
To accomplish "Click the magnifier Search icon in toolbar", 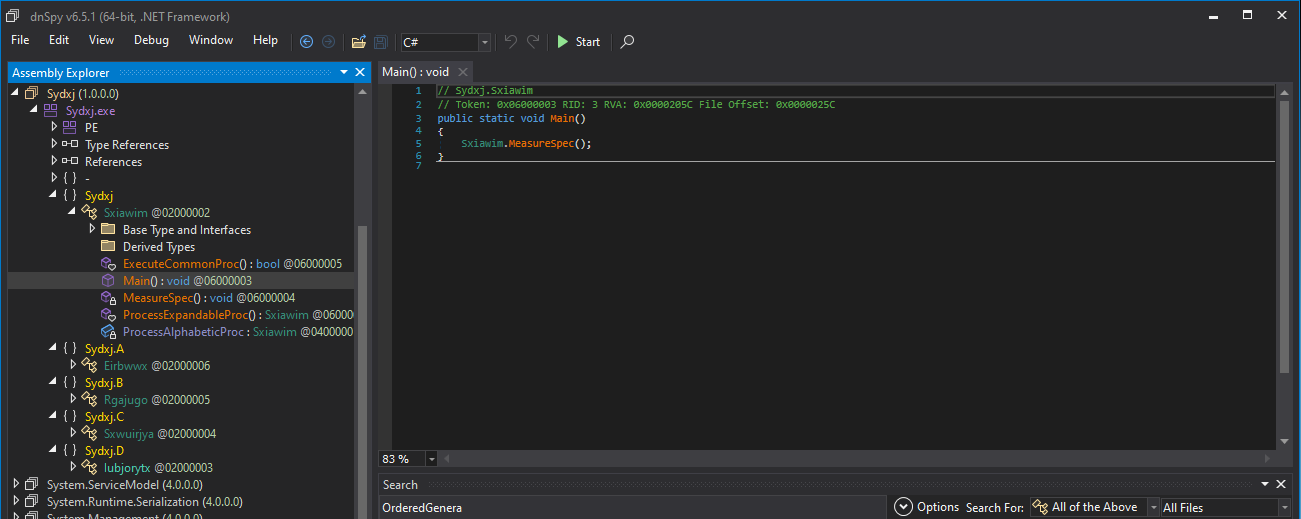I will coord(627,42).
